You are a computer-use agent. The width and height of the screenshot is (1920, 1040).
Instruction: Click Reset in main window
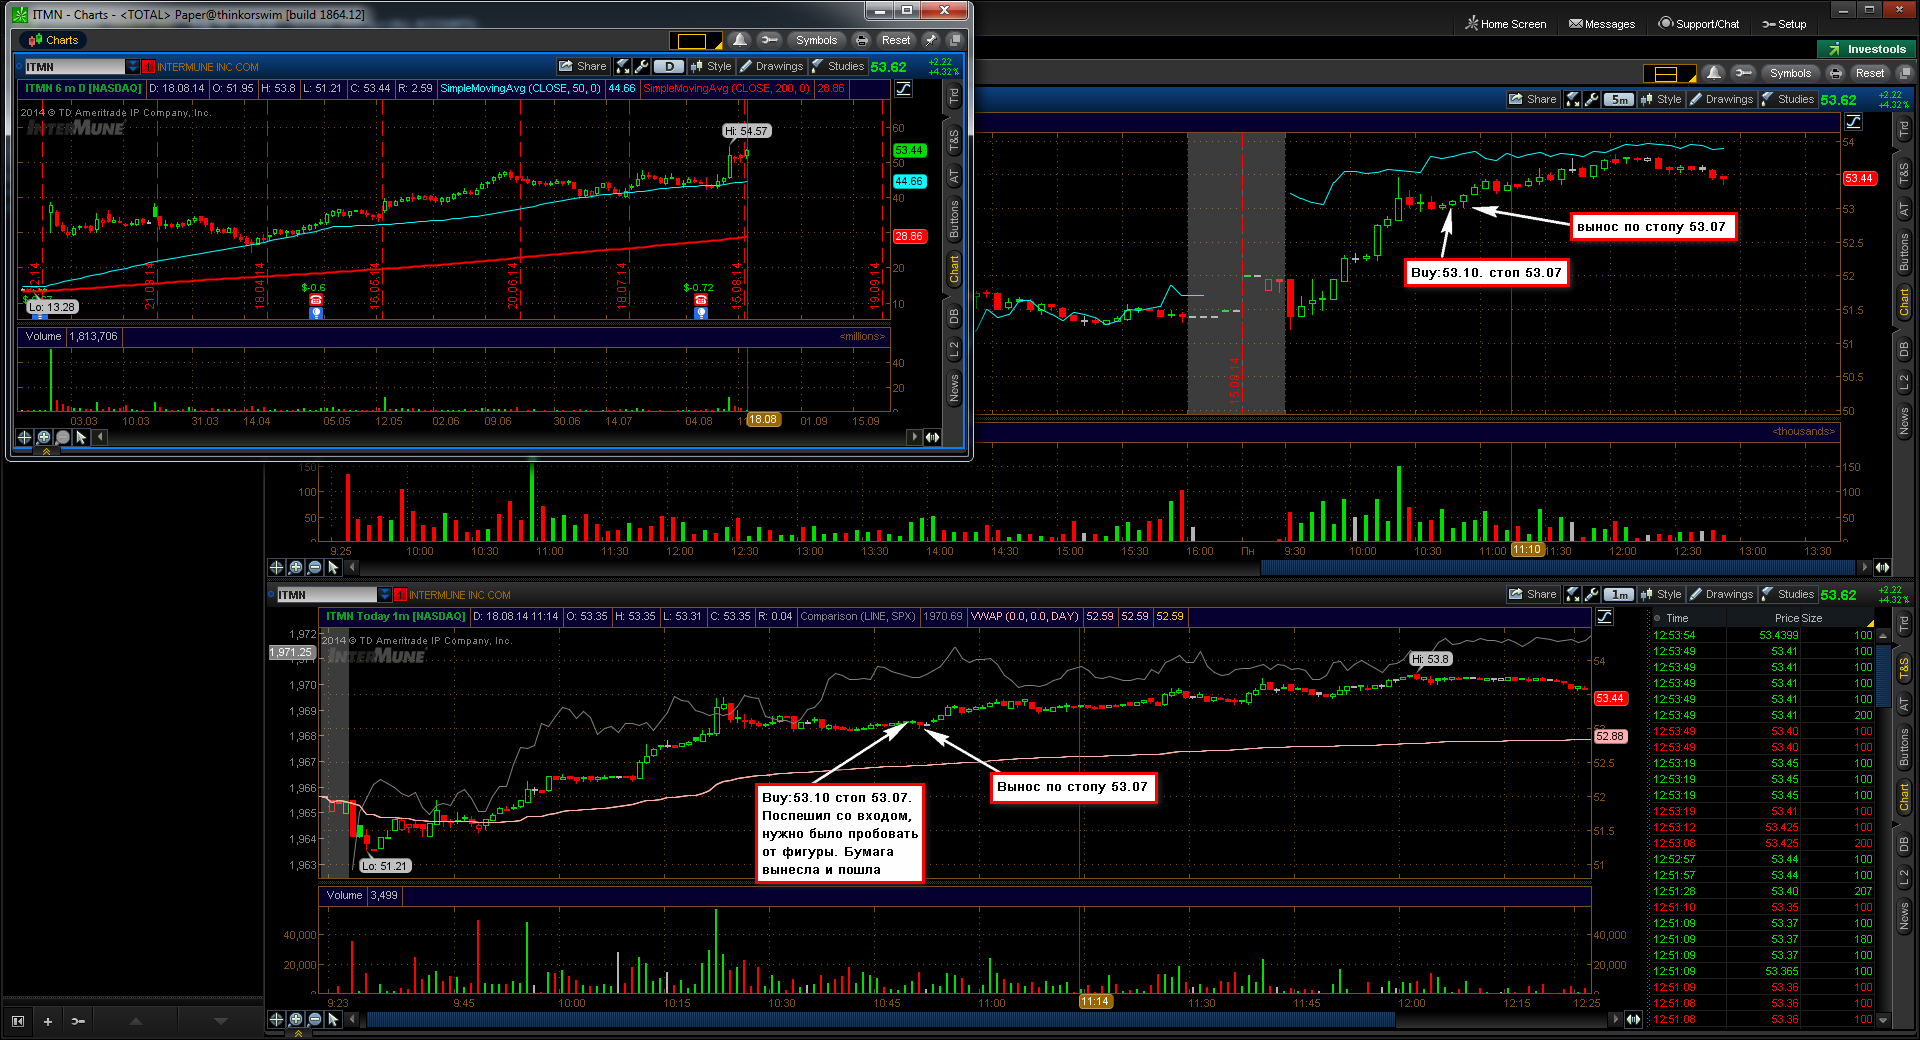(1869, 73)
